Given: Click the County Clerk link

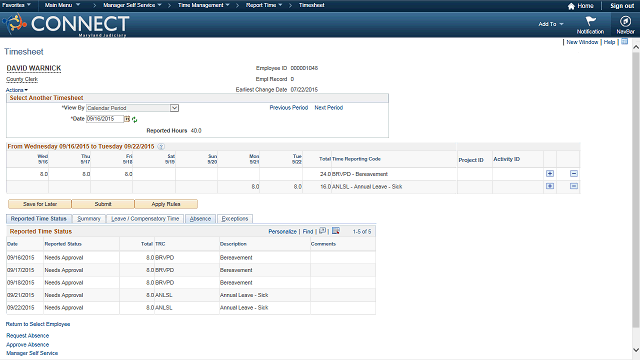Looking at the screenshot, I should 22,79.
